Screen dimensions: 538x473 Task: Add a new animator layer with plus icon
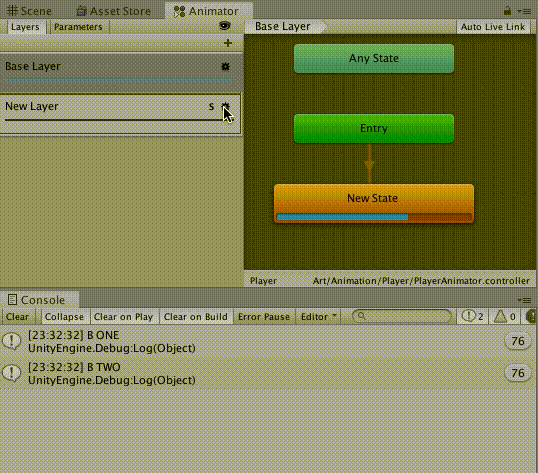point(228,43)
